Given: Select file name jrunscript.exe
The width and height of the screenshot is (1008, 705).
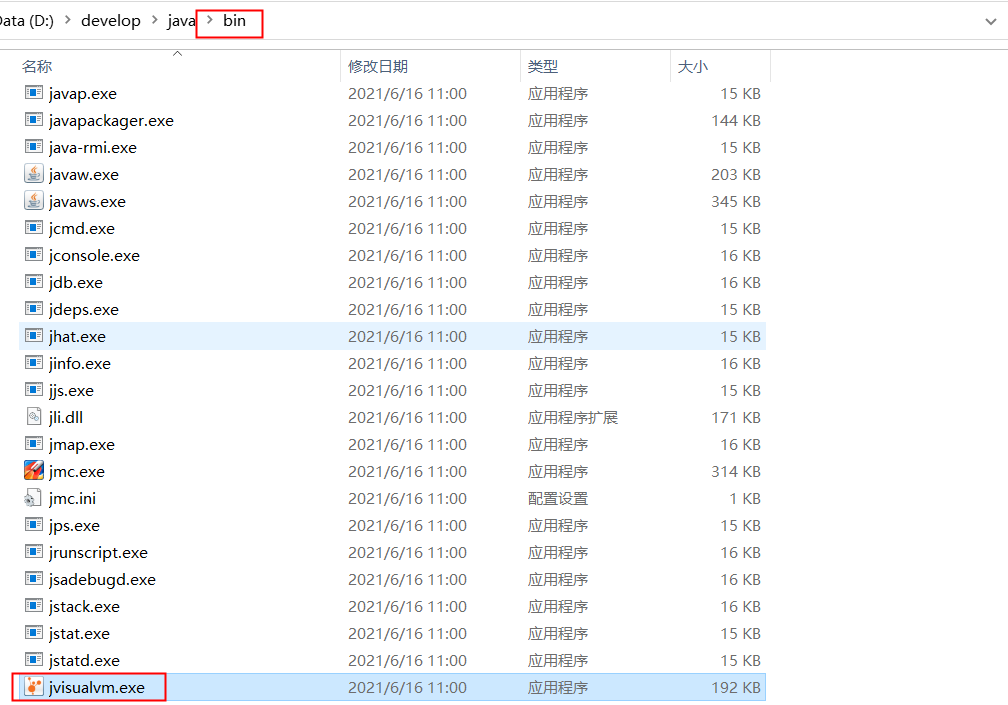Looking at the screenshot, I should click(x=98, y=553).
